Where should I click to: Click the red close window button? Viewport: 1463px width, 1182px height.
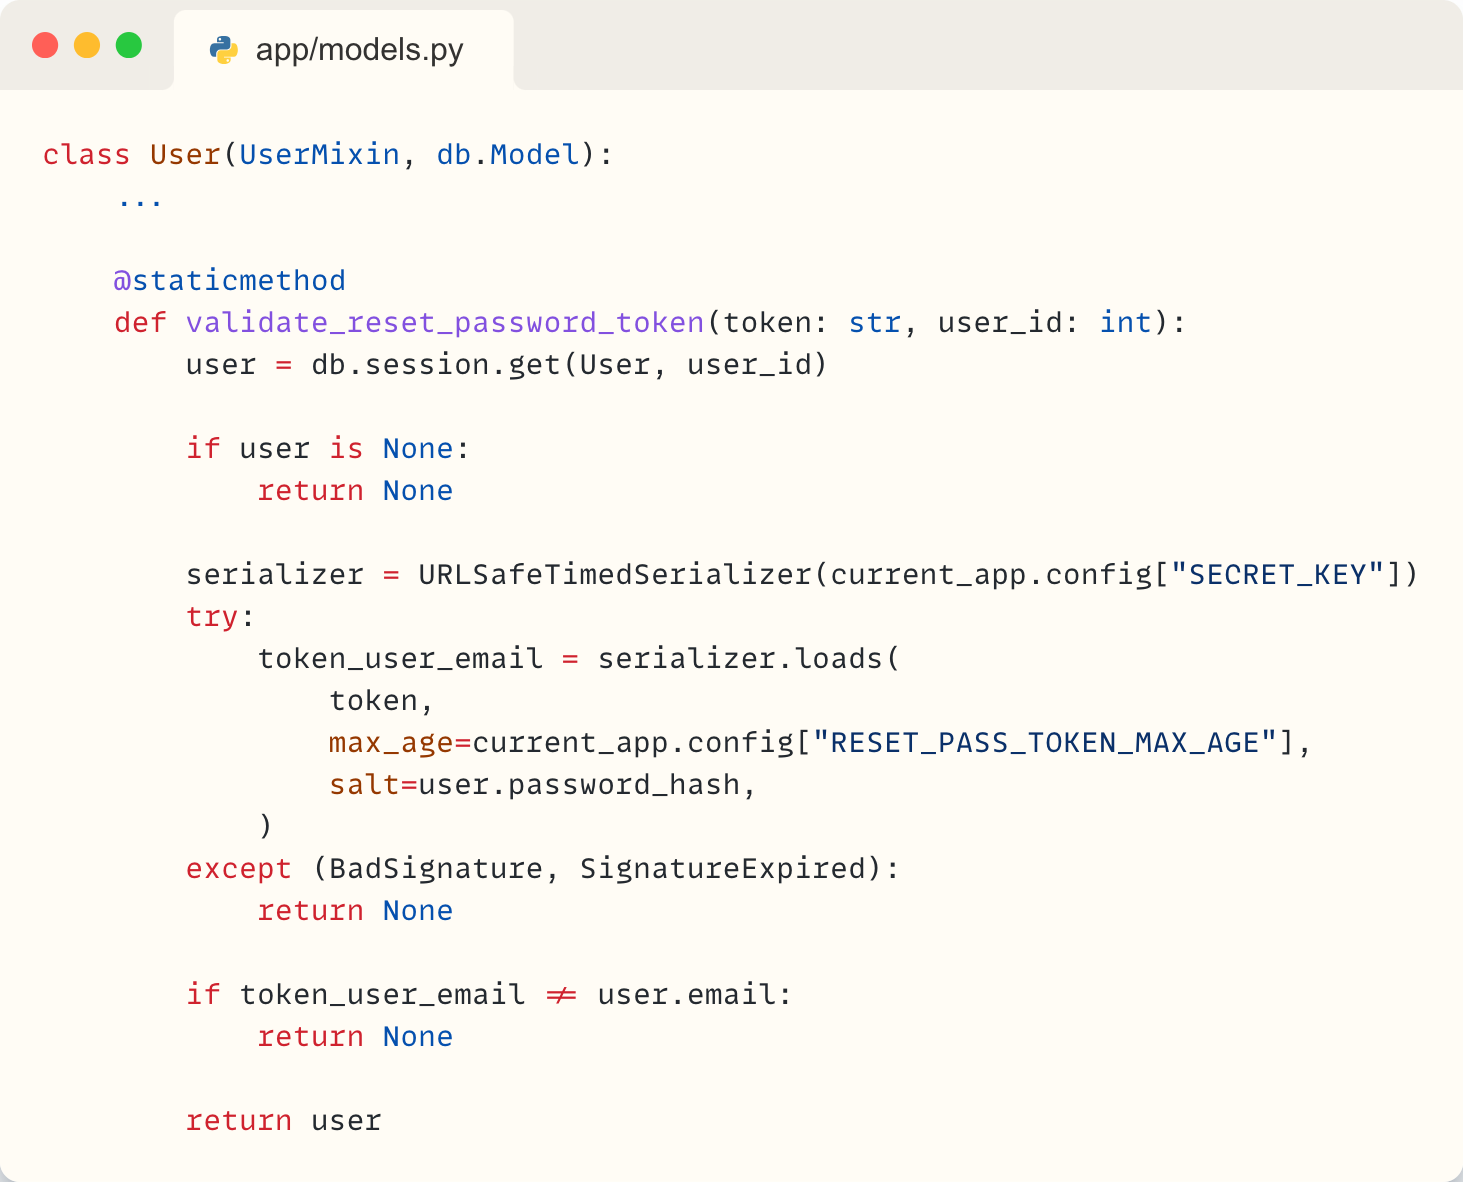[45, 46]
